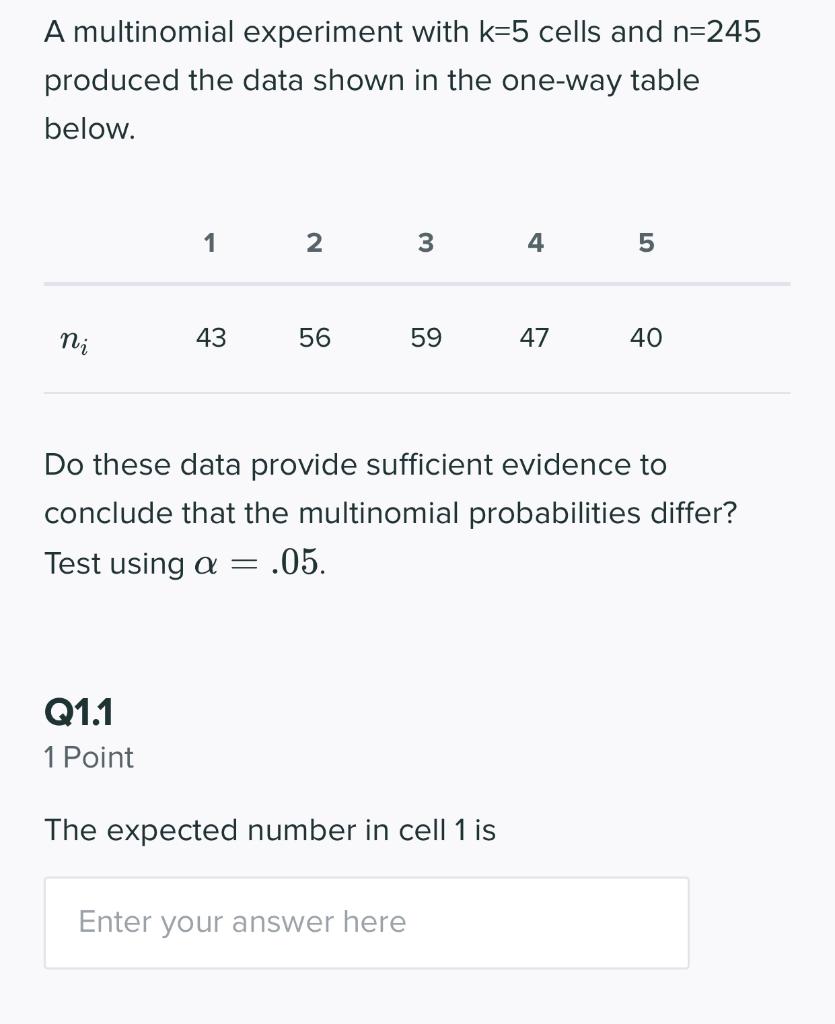This screenshot has height=1024, width=835.
Task: Click the placeholder text Enter your answer here
Action: tap(240, 921)
